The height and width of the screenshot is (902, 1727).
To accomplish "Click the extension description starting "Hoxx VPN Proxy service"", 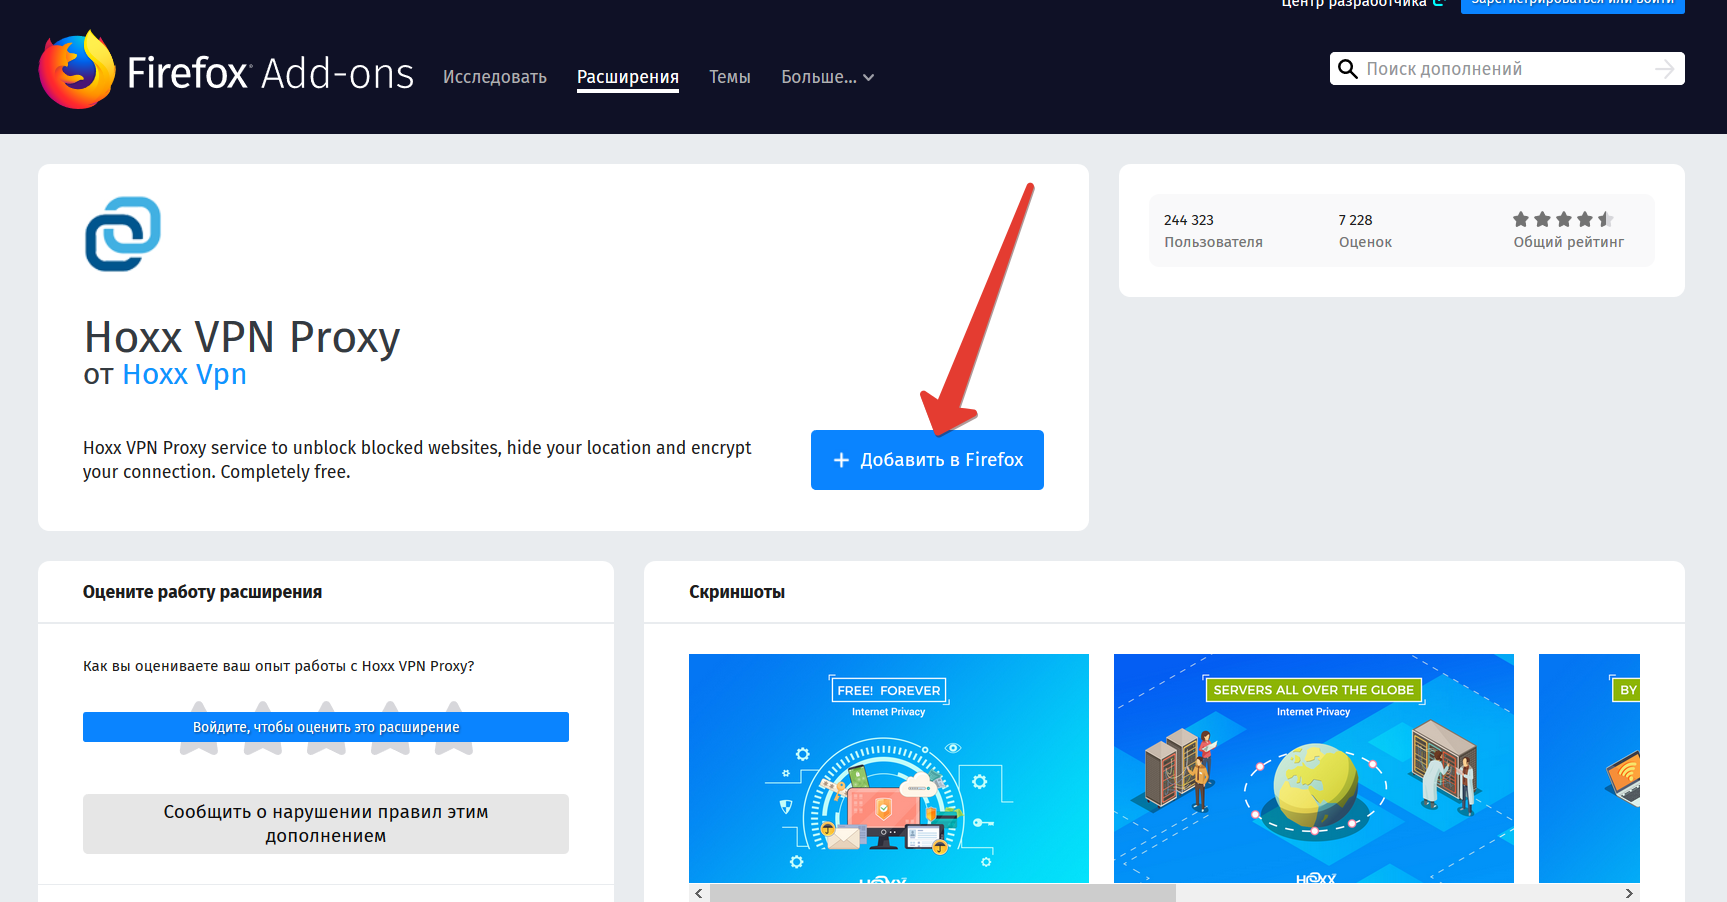I will click(417, 460).
